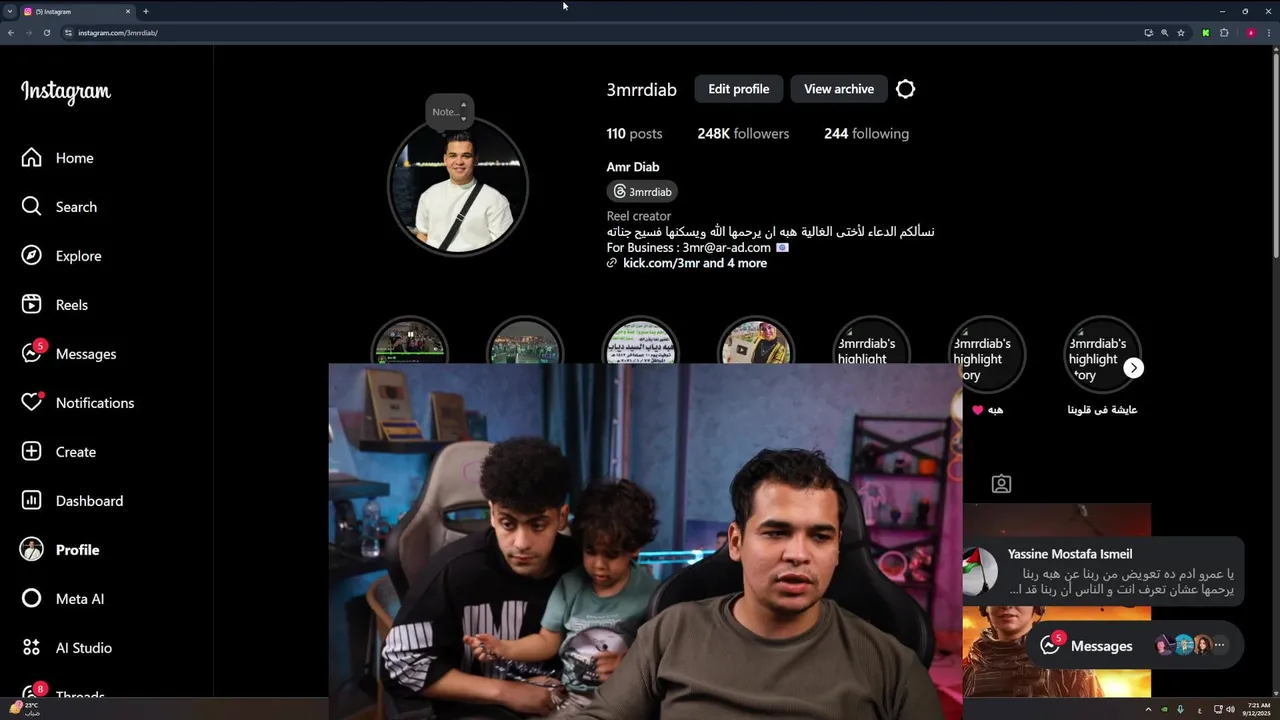This screenshot has width=1280, height=720.
Task: Go back in browser
Action: (x=11, y=33)
